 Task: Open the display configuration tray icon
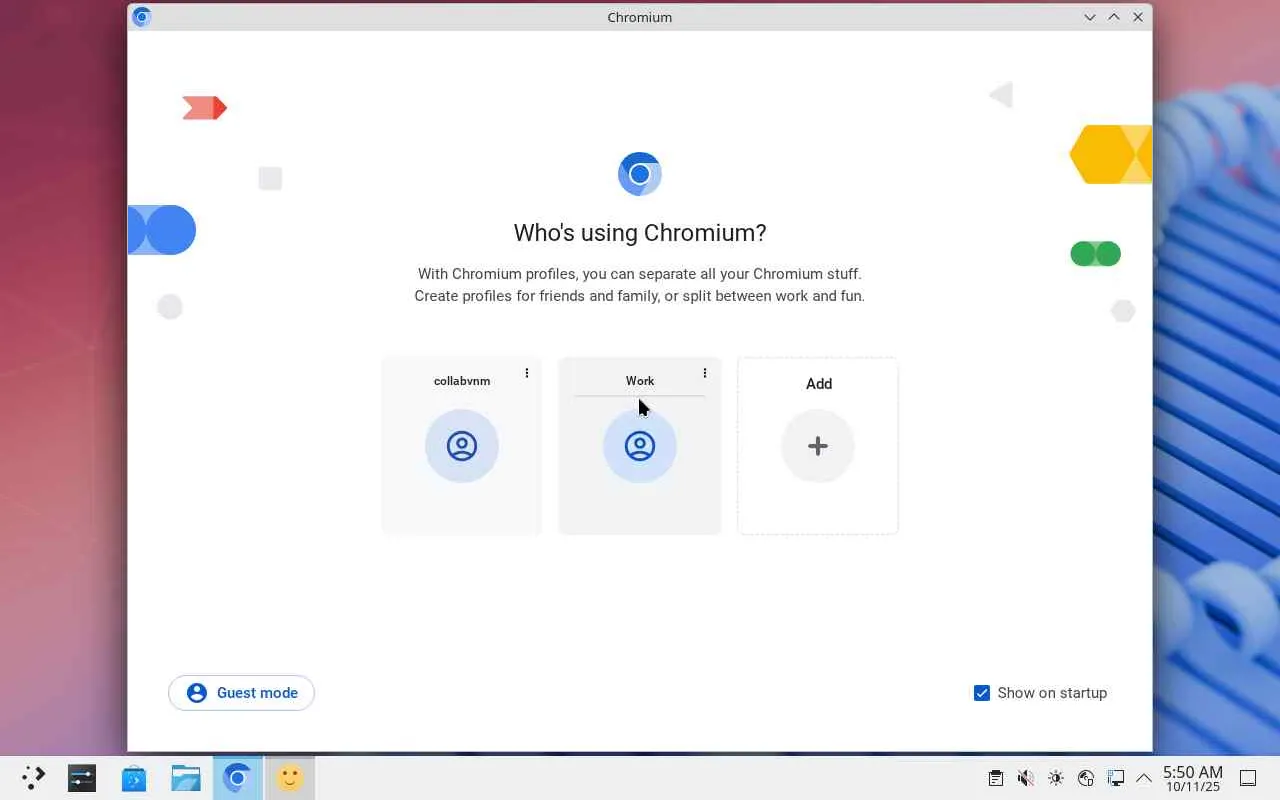[x=1115, y=778]
